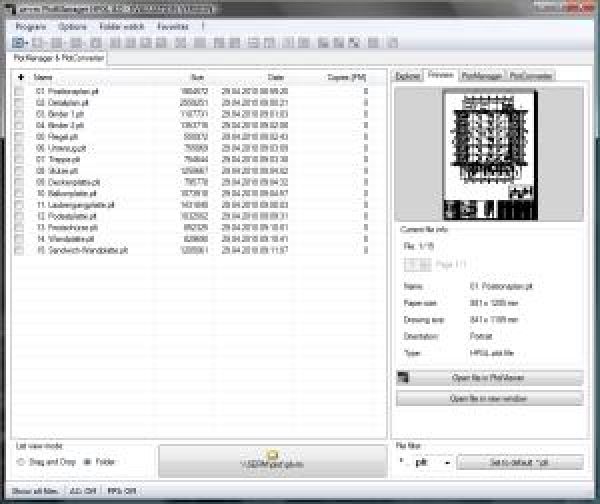
Task: Click the large folder path button
Action: 273,461
